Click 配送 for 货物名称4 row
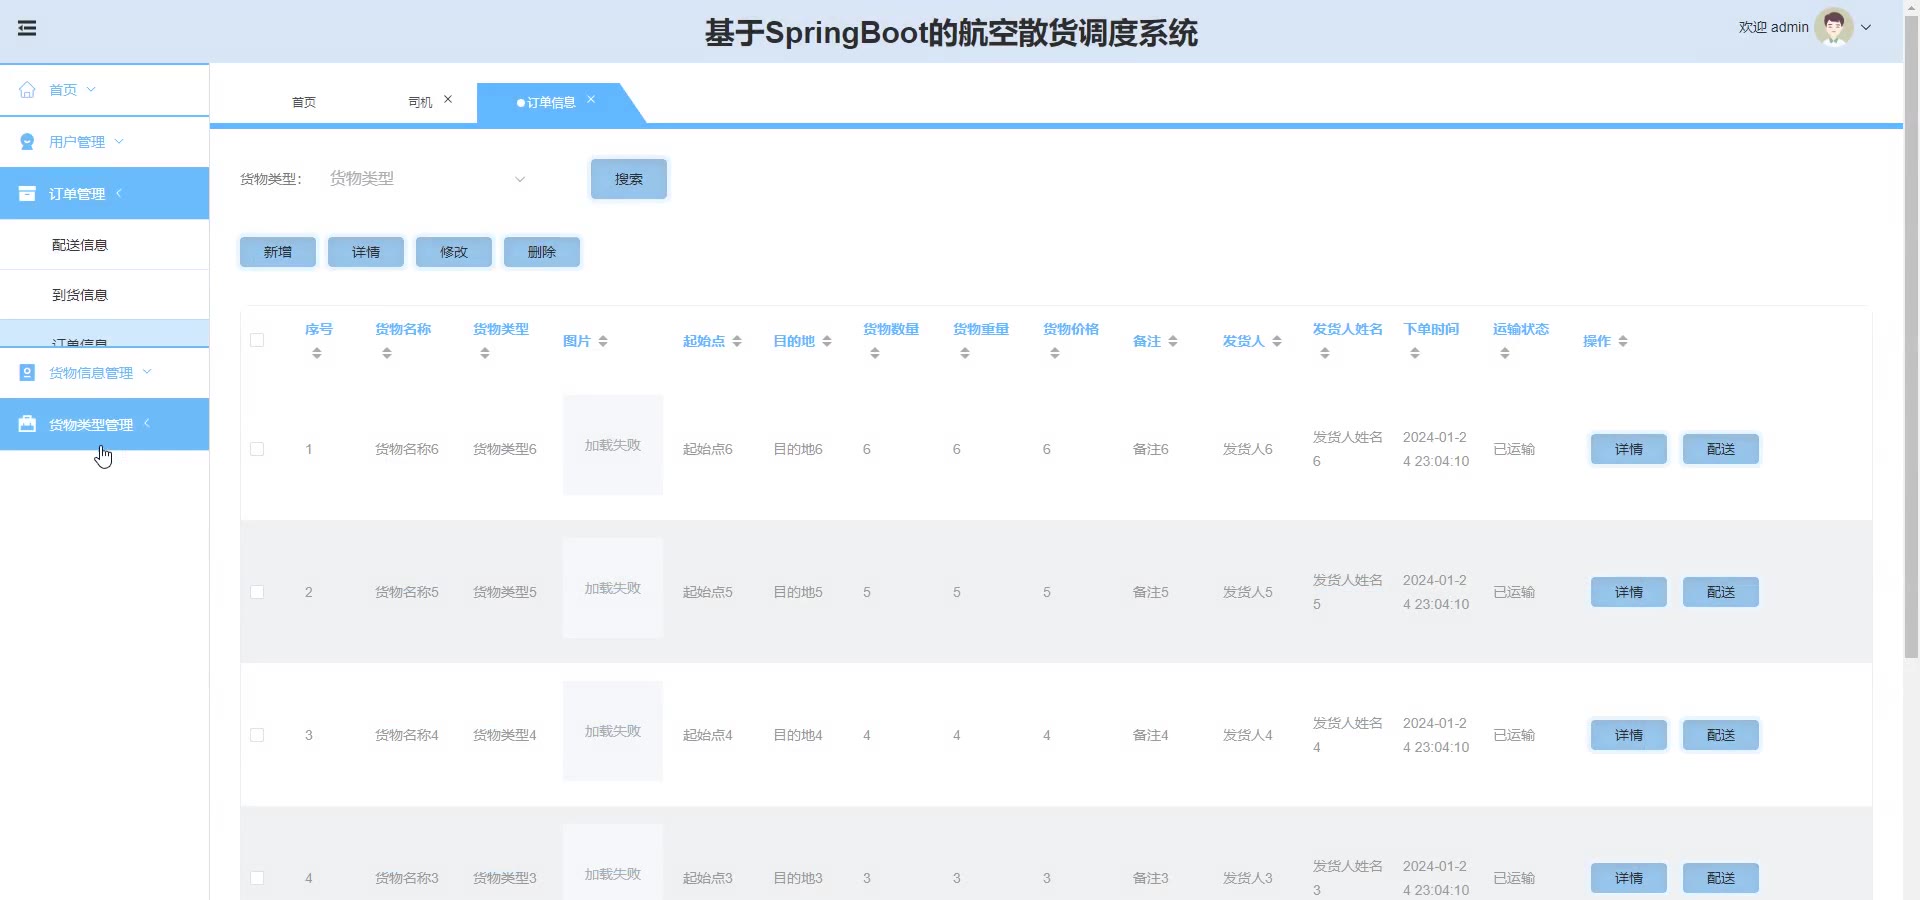1920x900 pixels. point(1721,735)
